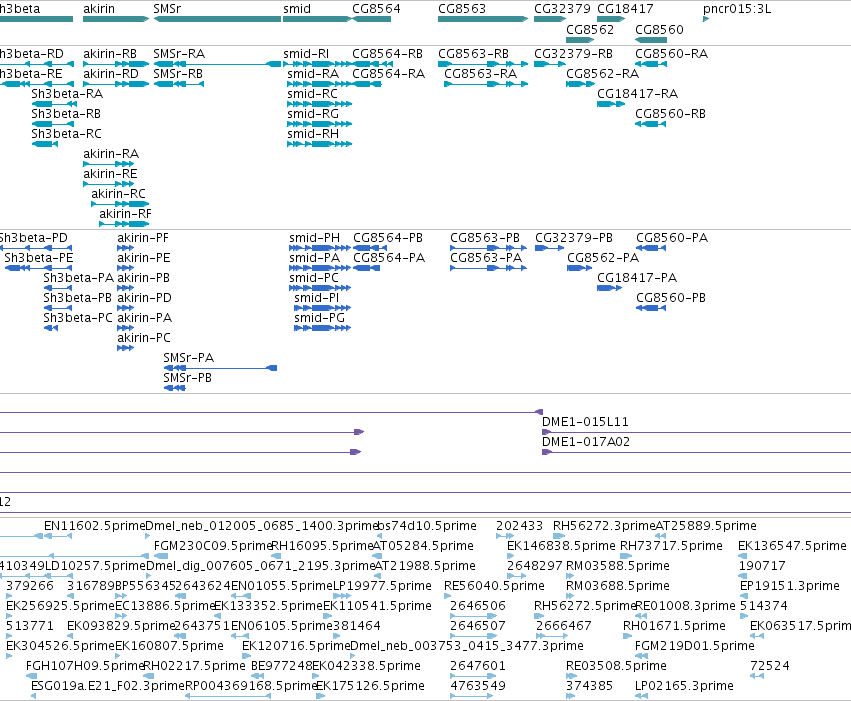
Task: Open BAC clone DME1-017A02
Action: [x=586, y=442]
